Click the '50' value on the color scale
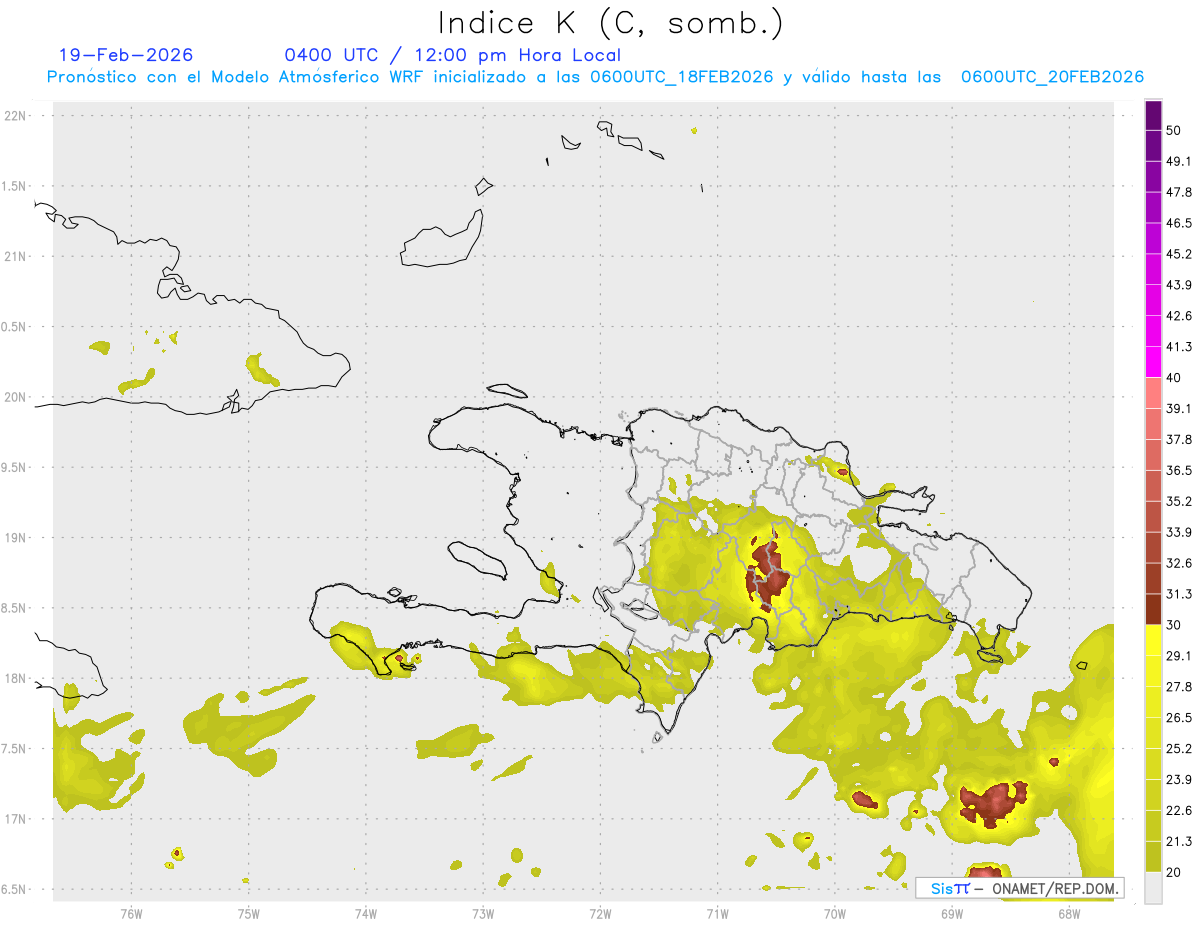This screenshot has width=1200, height=927. (1173, 131)
